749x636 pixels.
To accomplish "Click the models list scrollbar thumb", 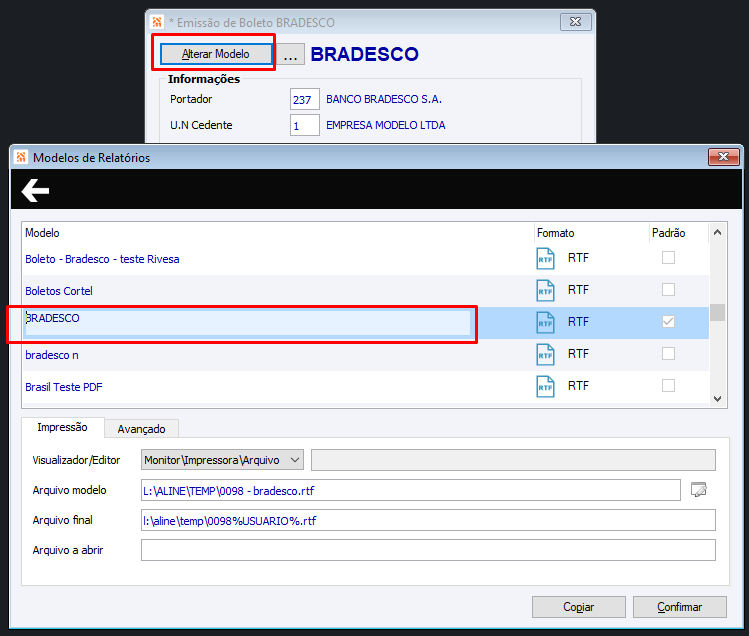I will coord(717,313).
